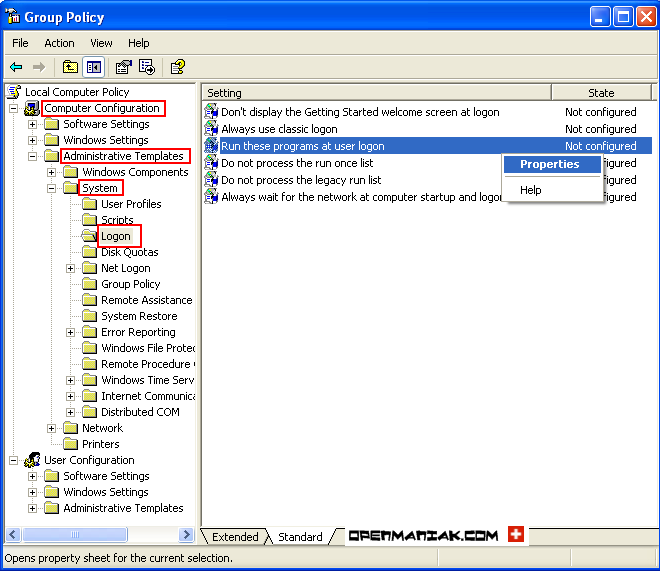Expand Software Settings under Computer Configuration
660x571 pixels.
[x=32, y=125]
